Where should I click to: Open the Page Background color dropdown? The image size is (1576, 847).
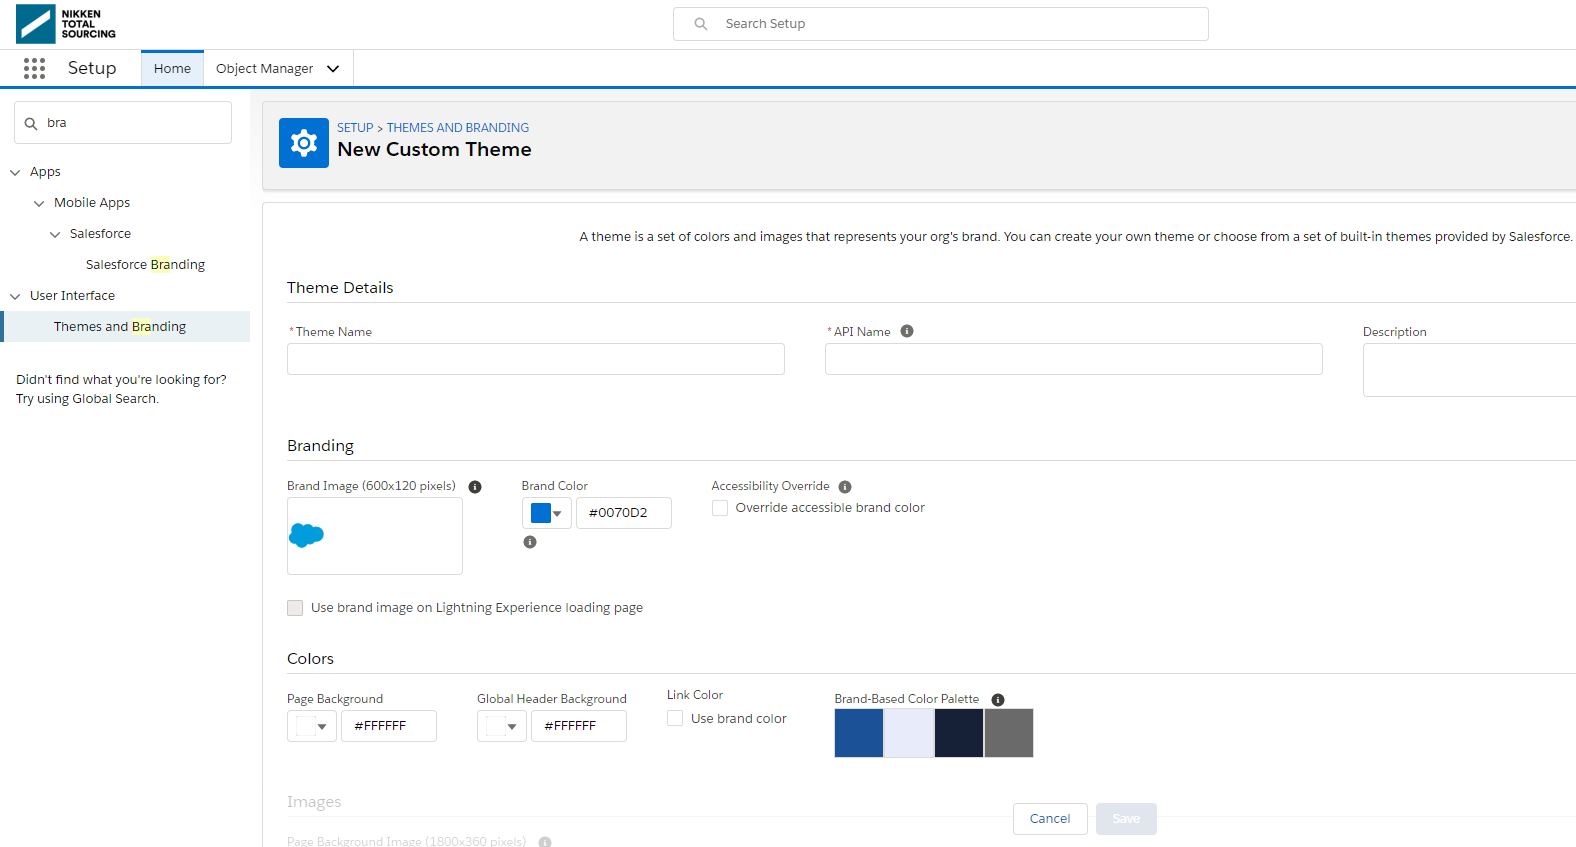311,726
